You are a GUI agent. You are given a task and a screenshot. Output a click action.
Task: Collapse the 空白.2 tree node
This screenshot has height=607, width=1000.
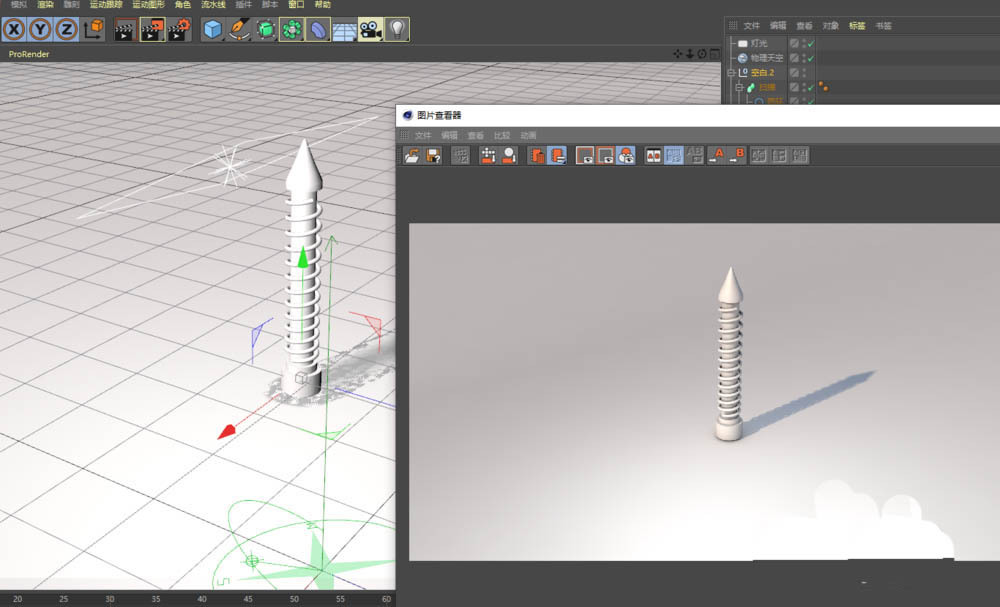[732, 73]
